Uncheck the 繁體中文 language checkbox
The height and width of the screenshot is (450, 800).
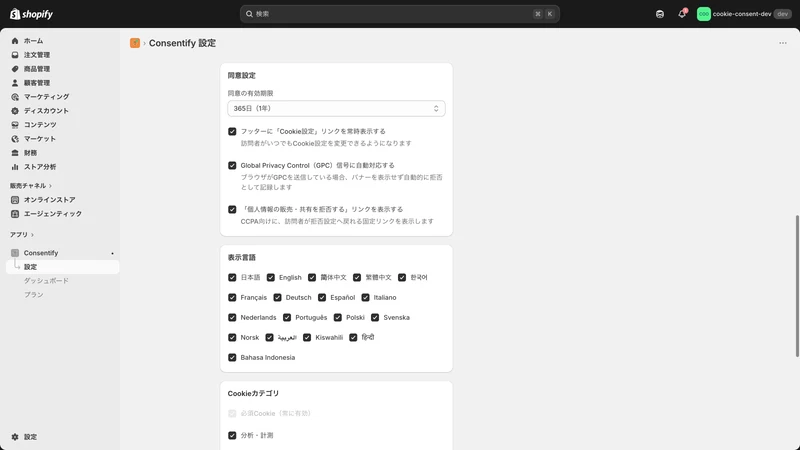(x=357, y=277)
